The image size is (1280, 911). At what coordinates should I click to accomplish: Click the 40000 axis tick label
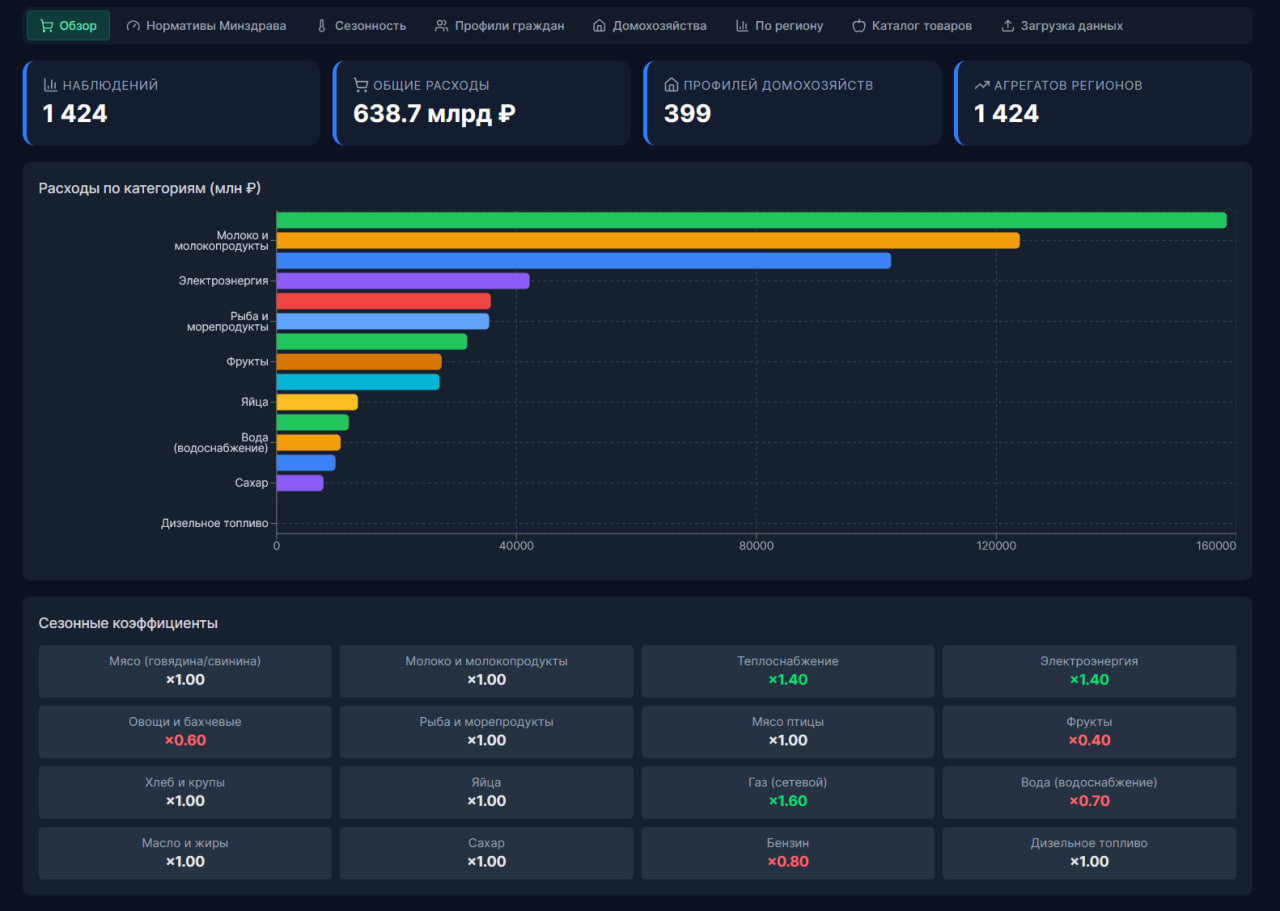[x=516, y=546]
